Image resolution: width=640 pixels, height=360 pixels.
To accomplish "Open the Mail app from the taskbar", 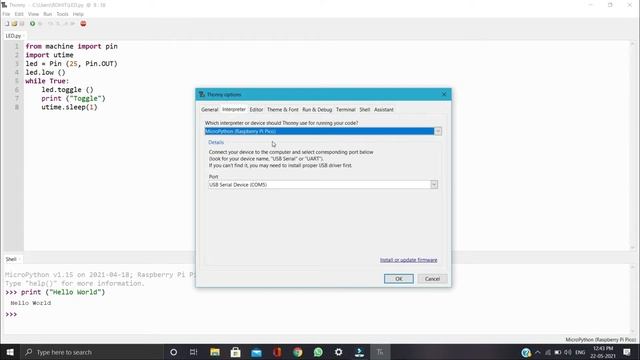I will [256, 352].
